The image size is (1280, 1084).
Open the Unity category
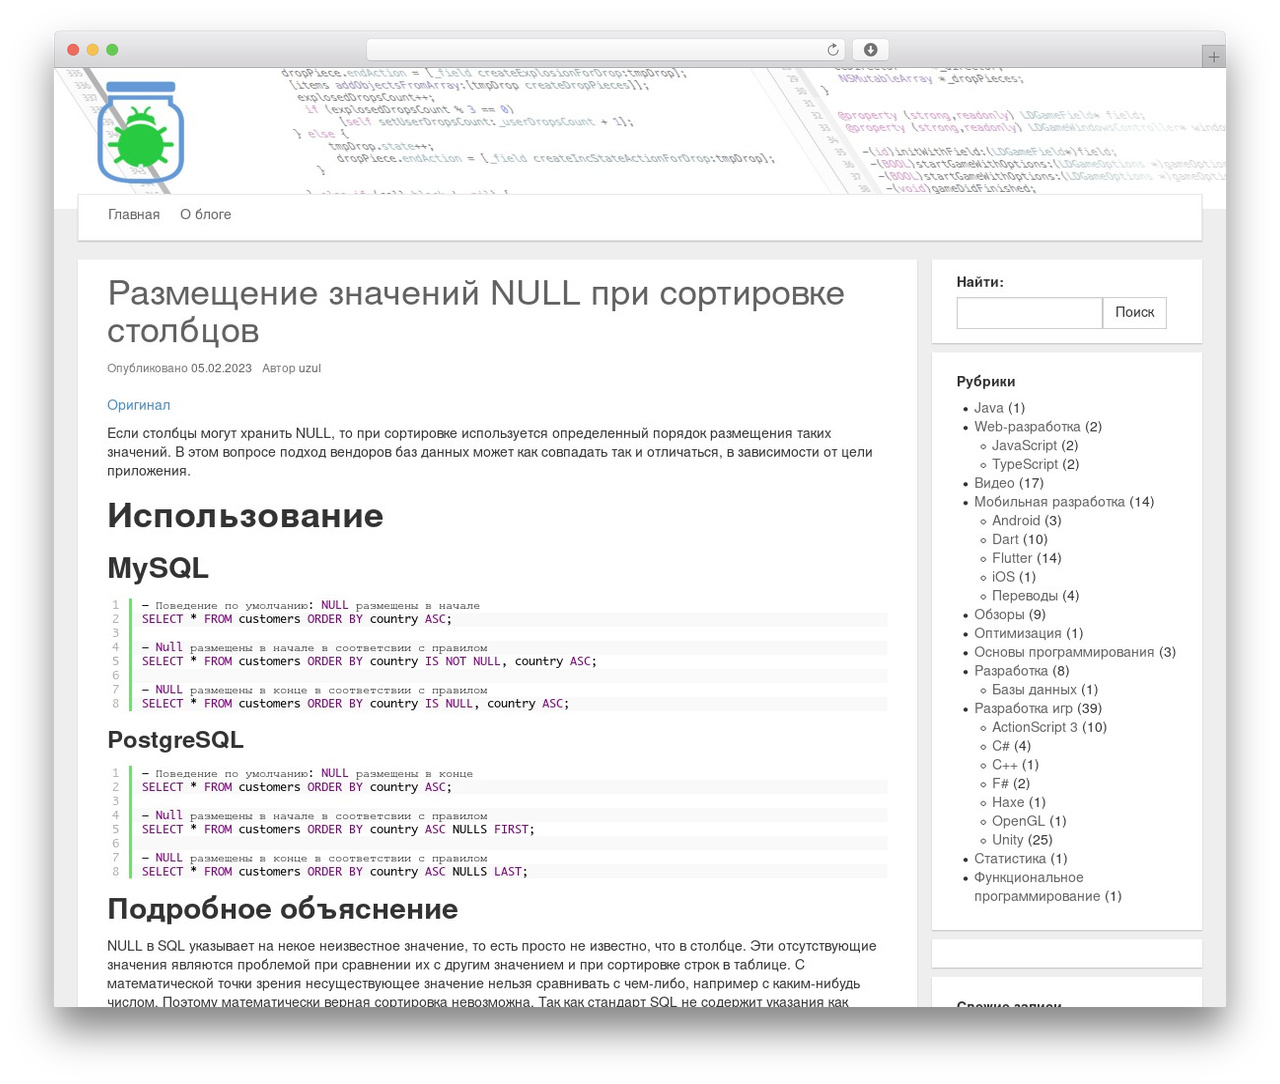tap(1008, 841)
